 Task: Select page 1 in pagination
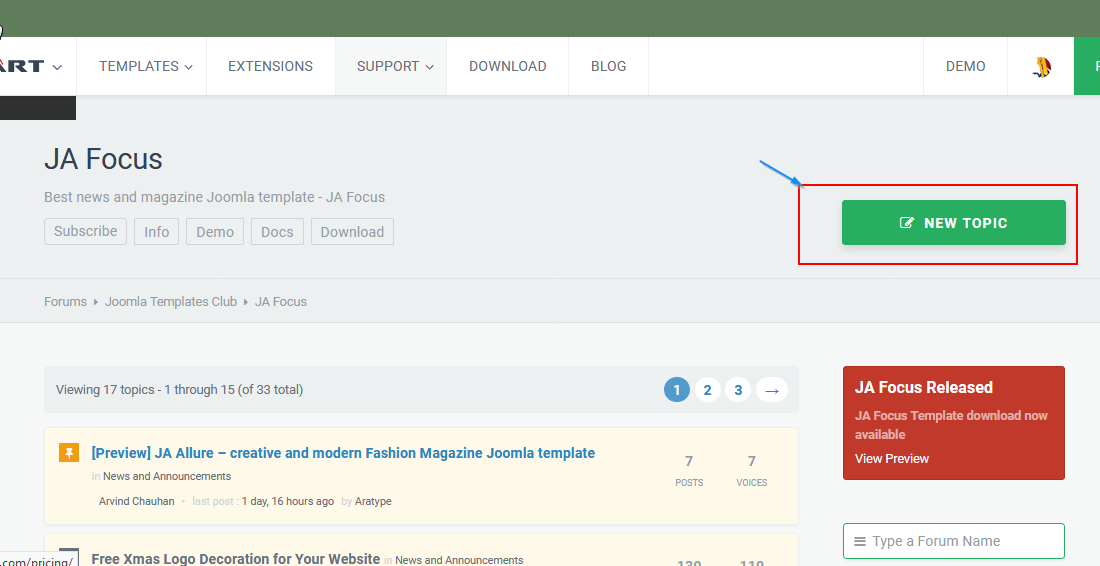[677, 390]
